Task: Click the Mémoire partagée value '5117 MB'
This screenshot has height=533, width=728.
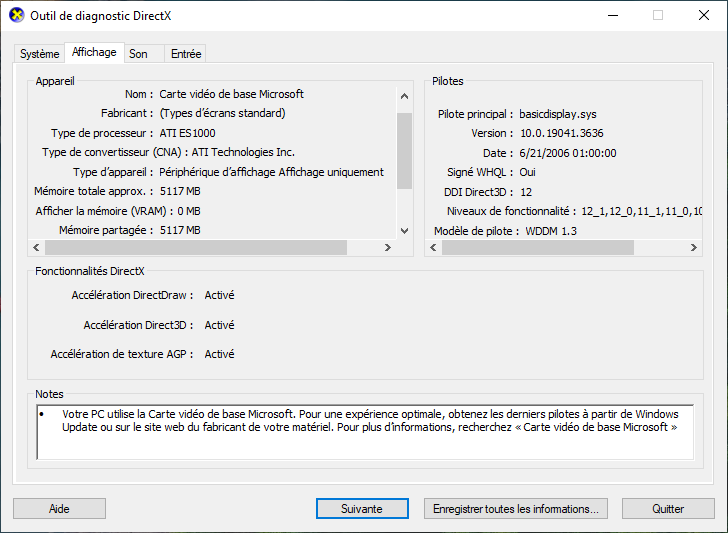Action: (180, 230)
